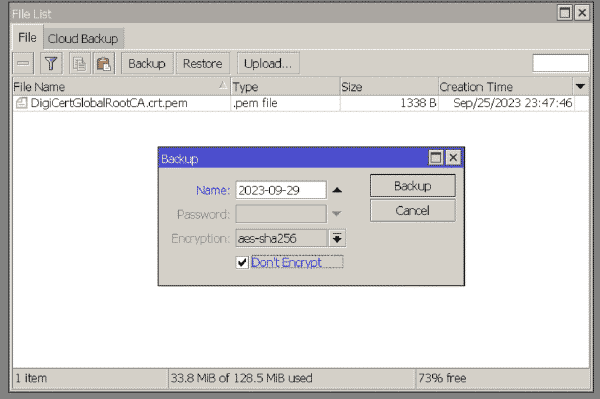This screenshot has height=399, width=600.
Task: Click the Don't Encrypt label
Action: click(287, 262)
